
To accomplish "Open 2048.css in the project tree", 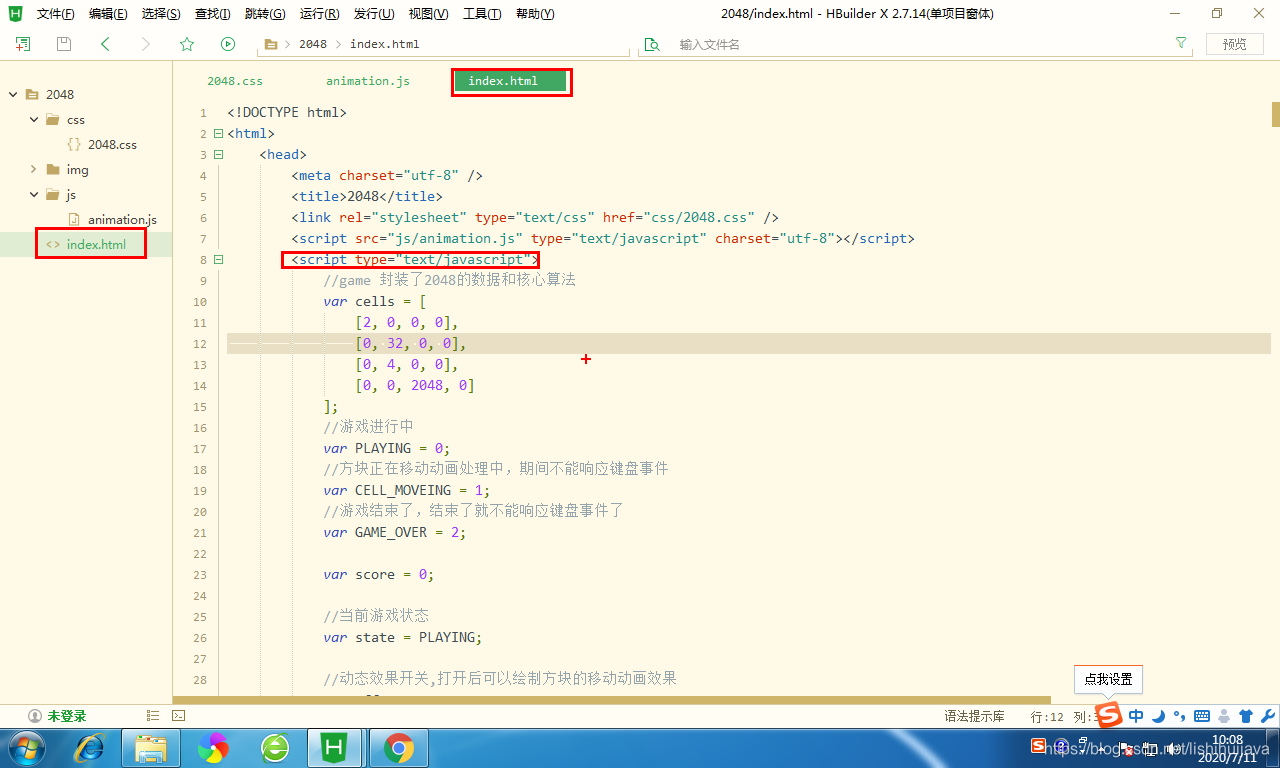I will click(112, 144).
